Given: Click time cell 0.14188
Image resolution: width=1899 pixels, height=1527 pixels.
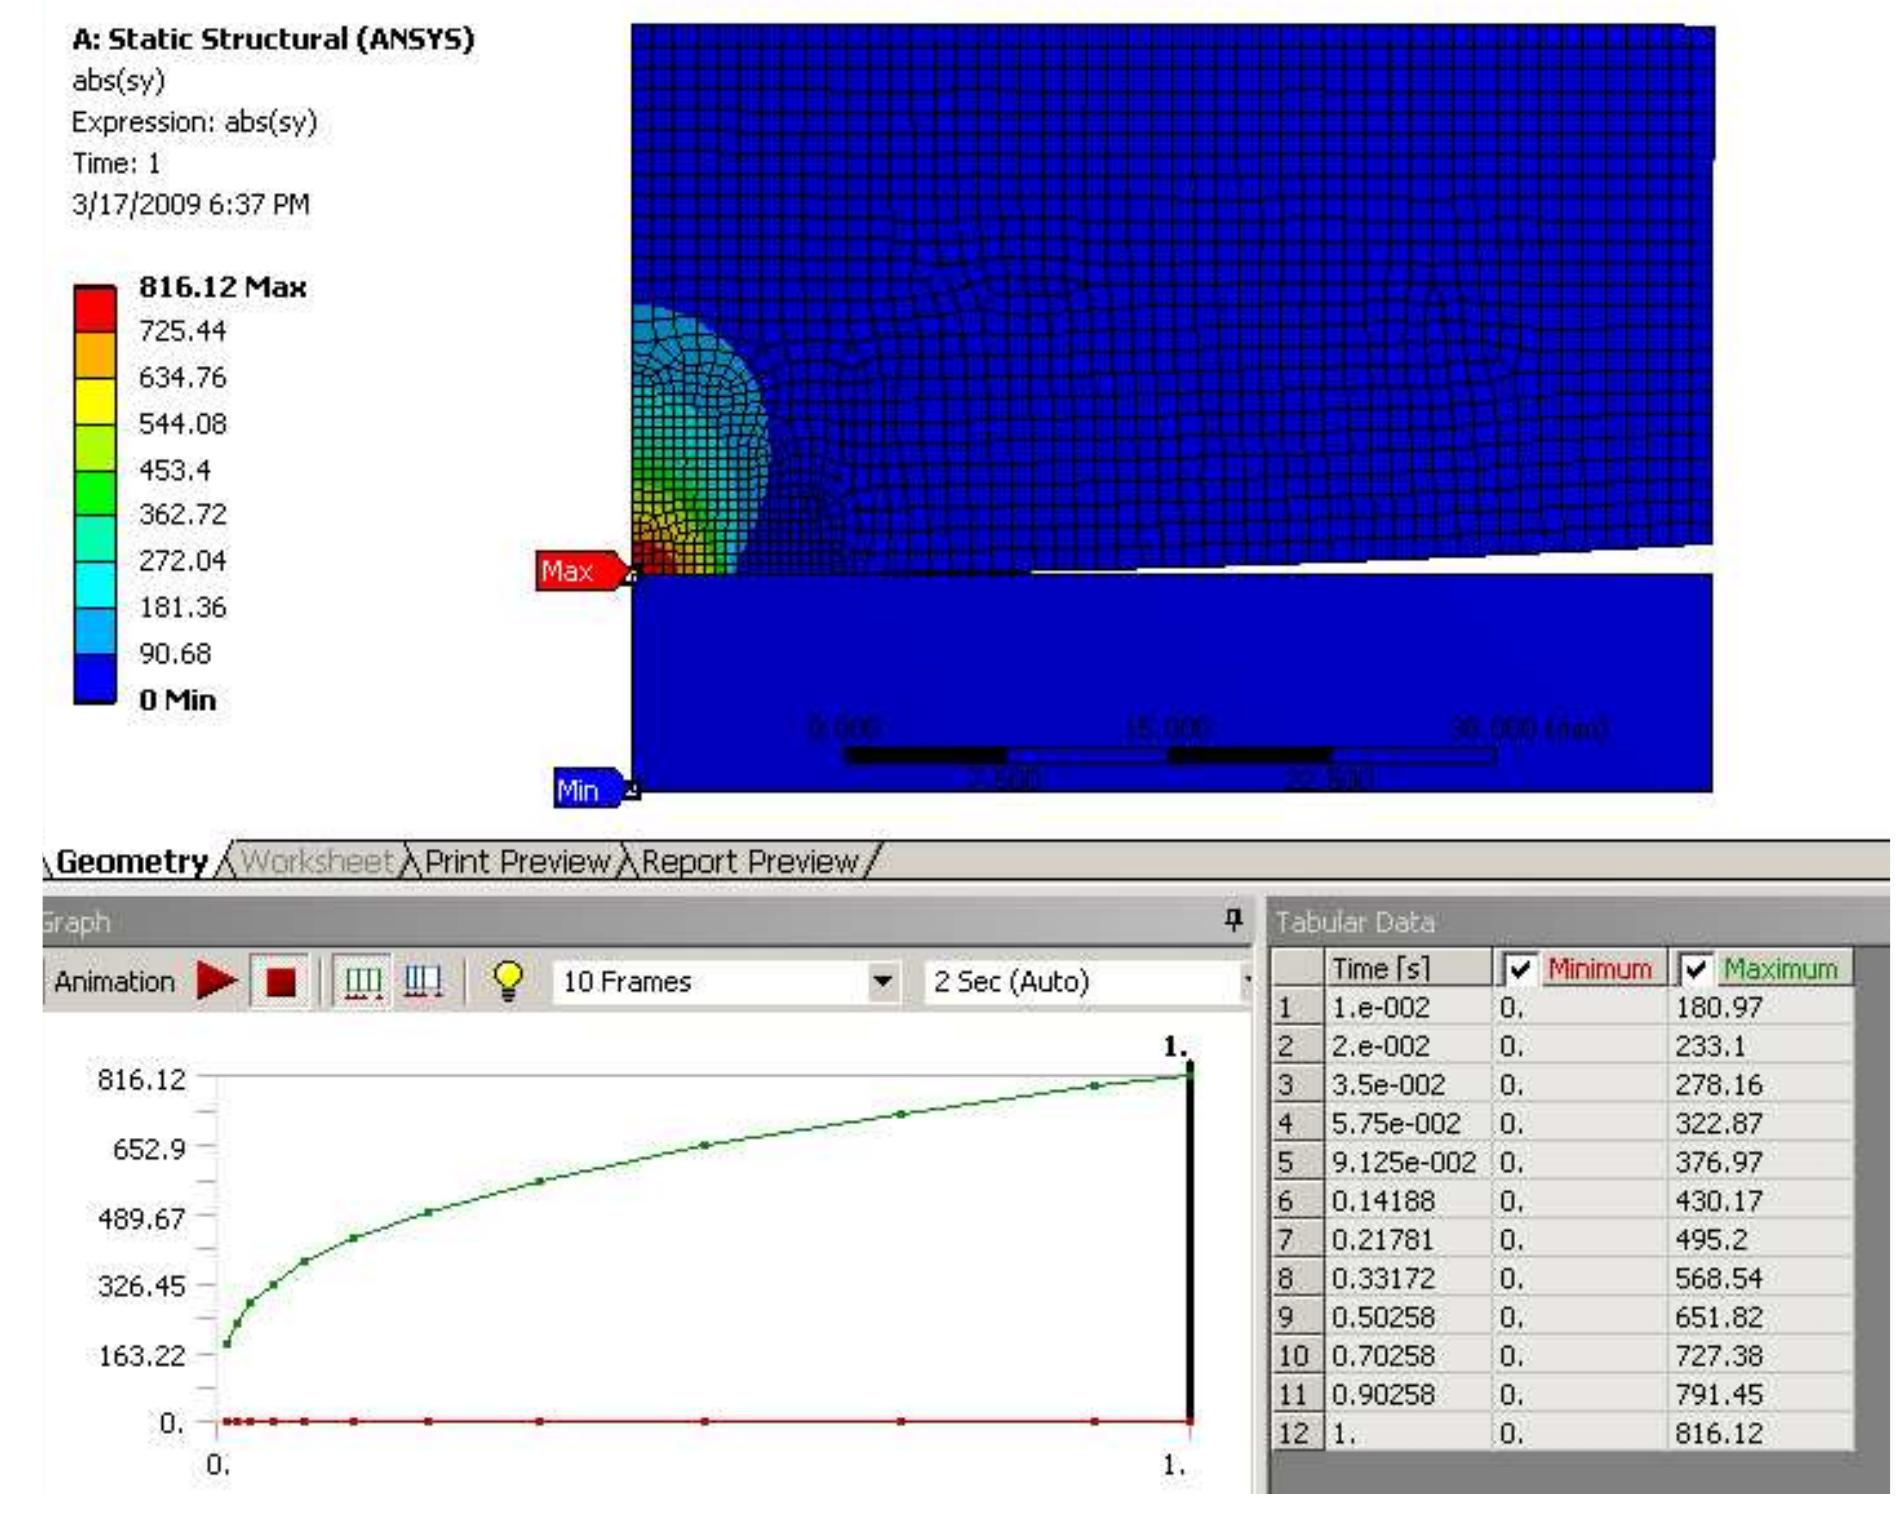Looking at the screenshot, I should [x=1408, y=1200].
